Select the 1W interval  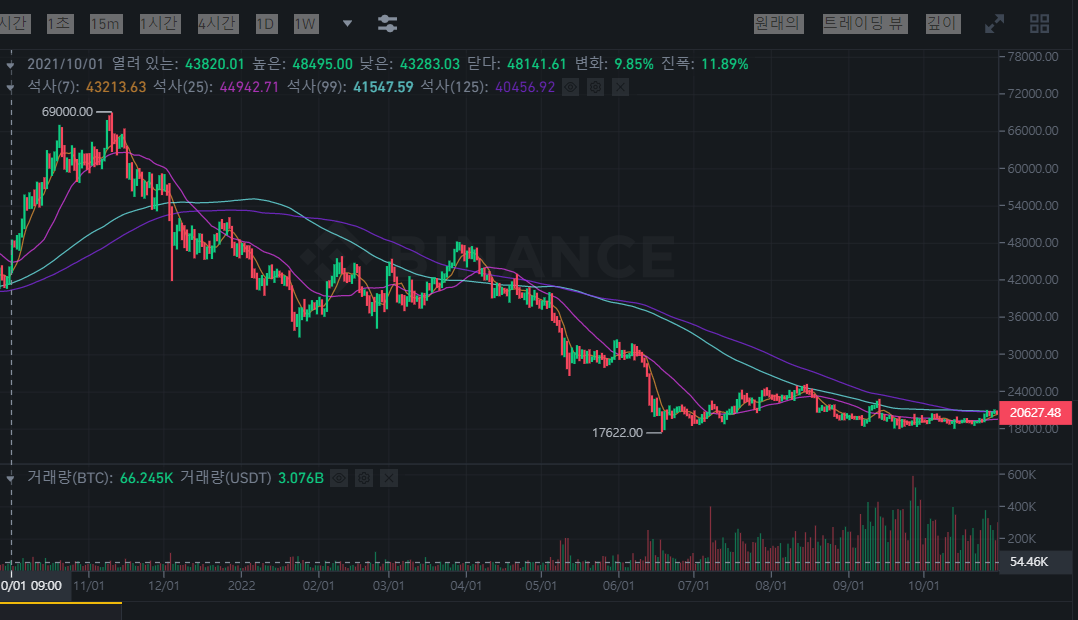tap(305, 24)
